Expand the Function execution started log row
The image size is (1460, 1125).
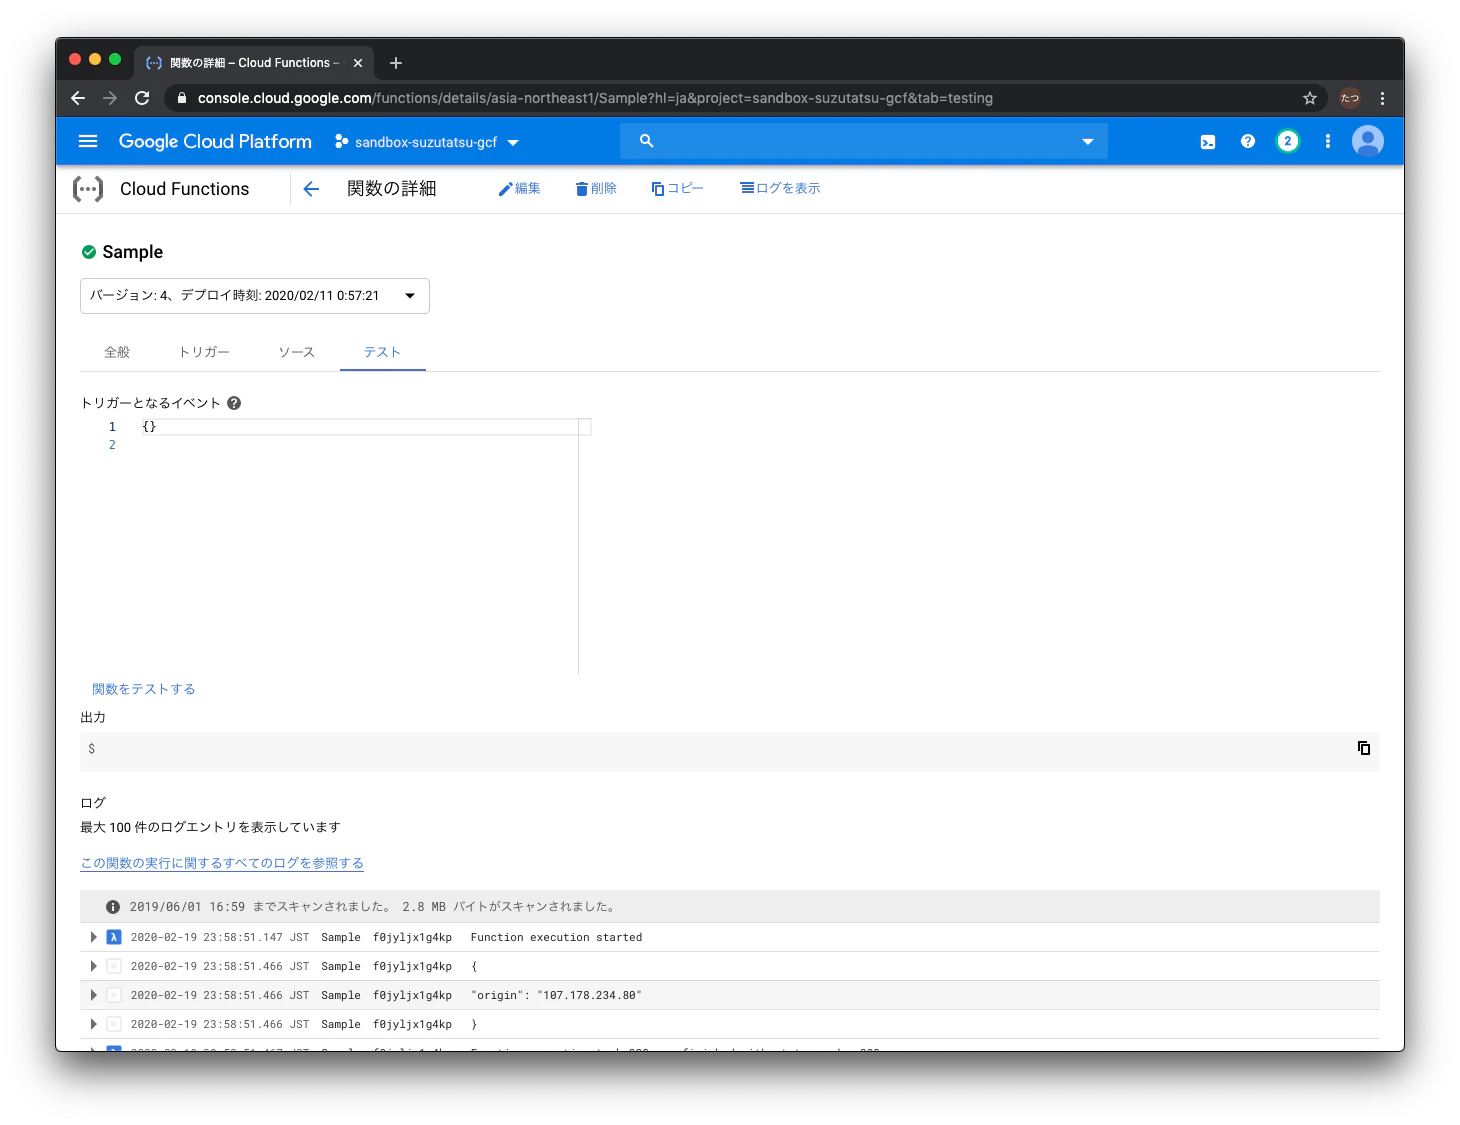coord(93,937)
